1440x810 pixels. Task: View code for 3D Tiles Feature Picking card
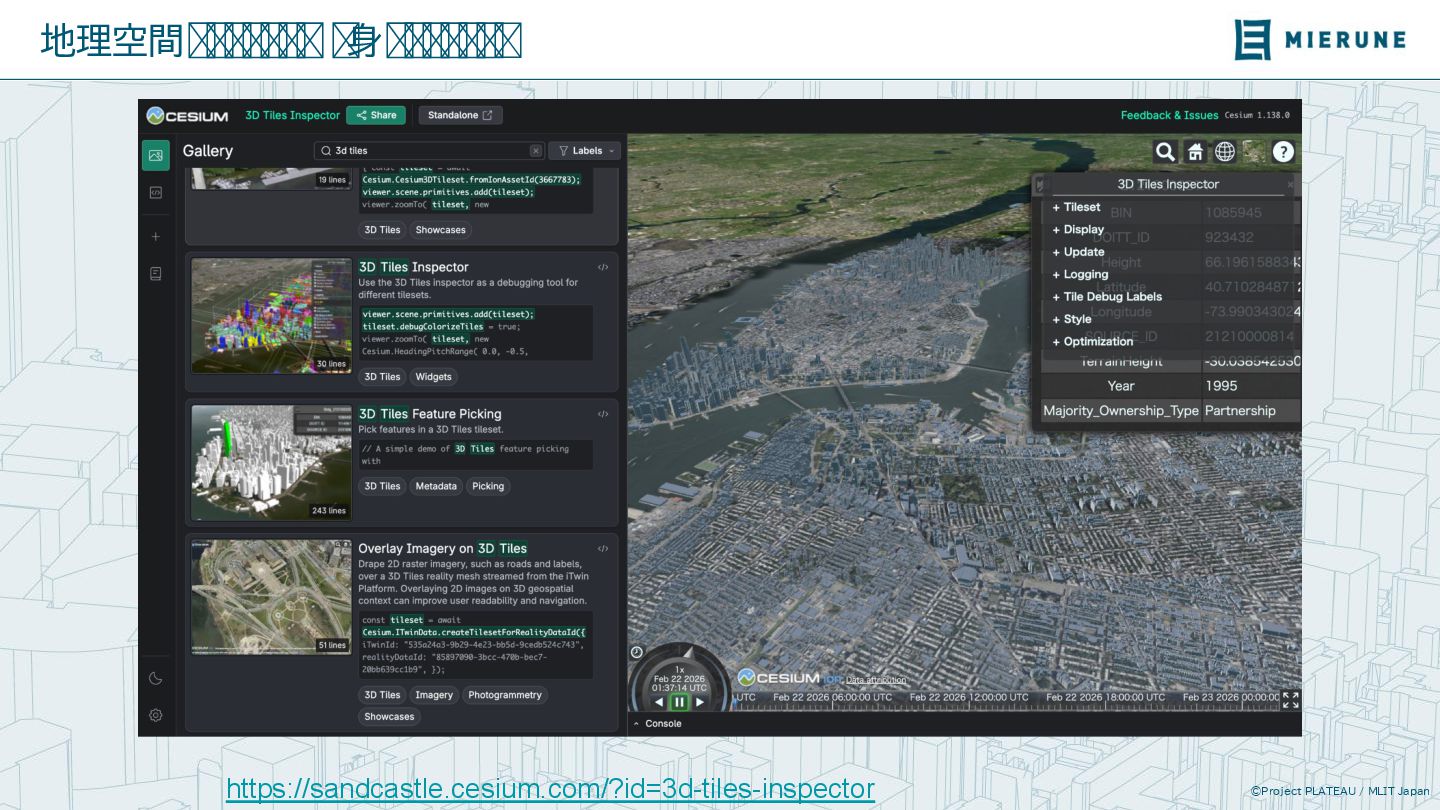[x=603, y=414]
